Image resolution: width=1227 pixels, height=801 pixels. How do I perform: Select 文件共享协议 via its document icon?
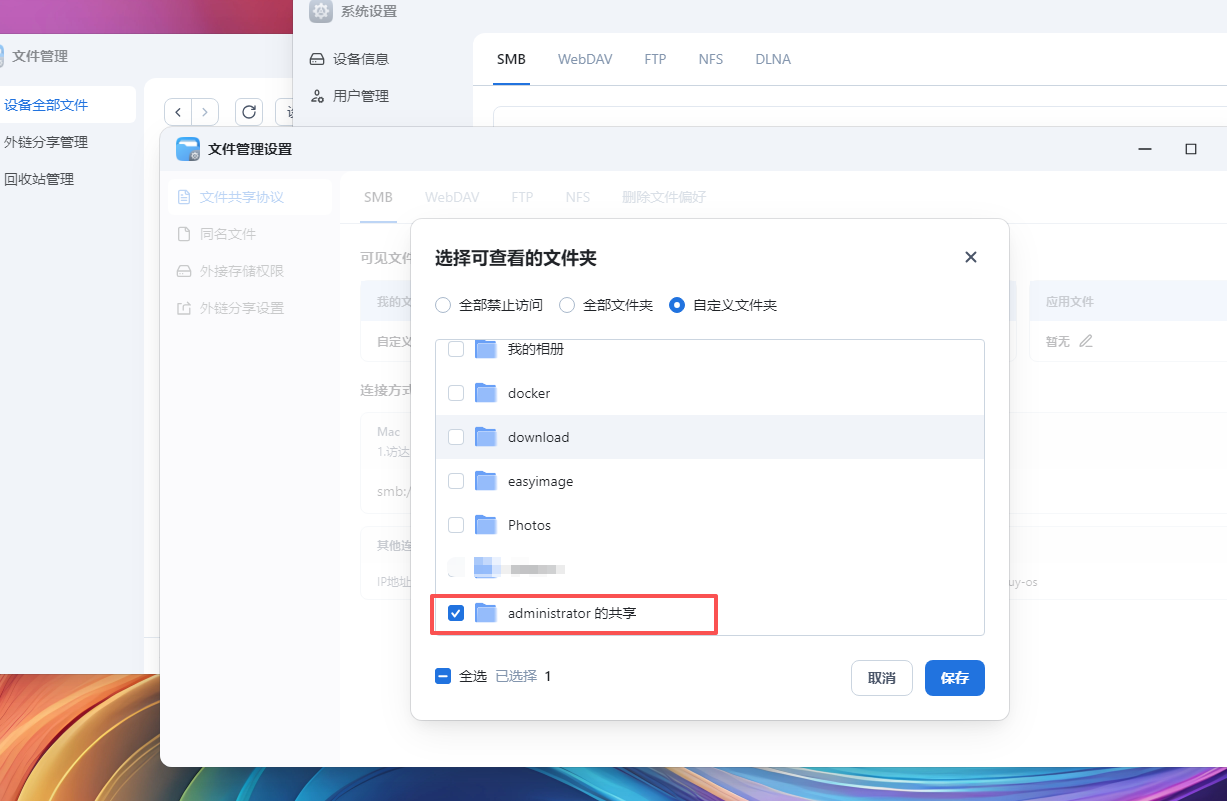(x=183, y=197)
